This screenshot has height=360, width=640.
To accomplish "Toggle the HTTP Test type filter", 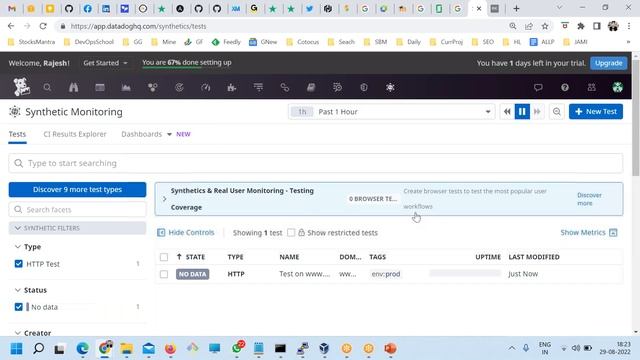I will (18, 264).
